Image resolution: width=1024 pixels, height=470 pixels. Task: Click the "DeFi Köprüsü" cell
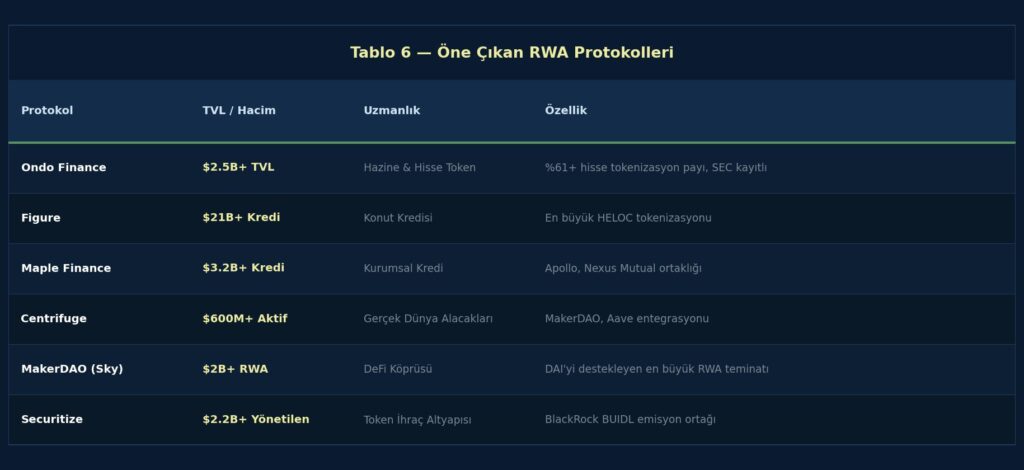[398, 369]
